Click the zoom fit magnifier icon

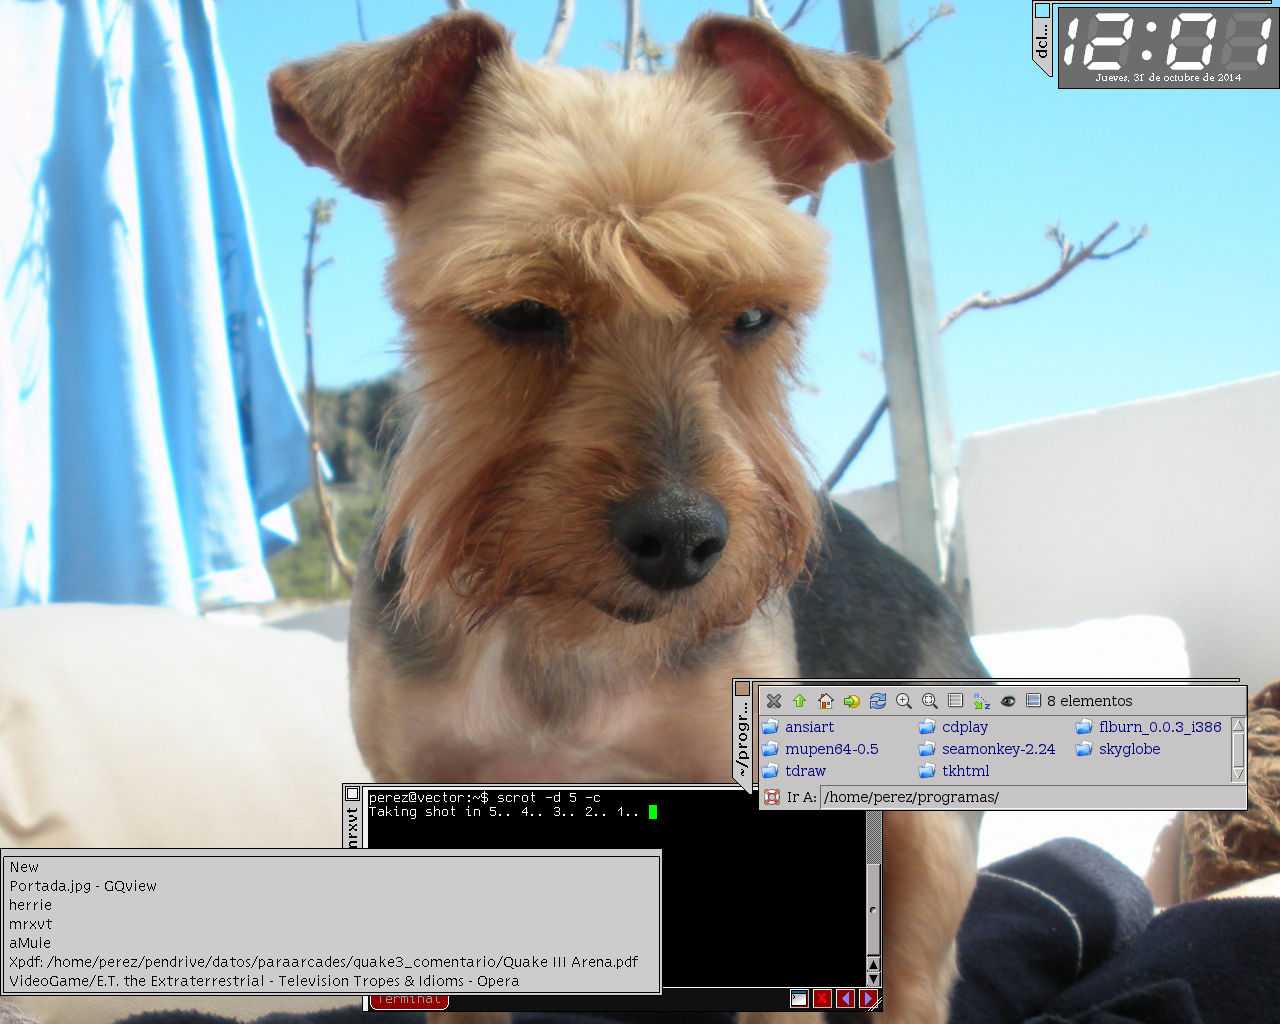(929, 701)
